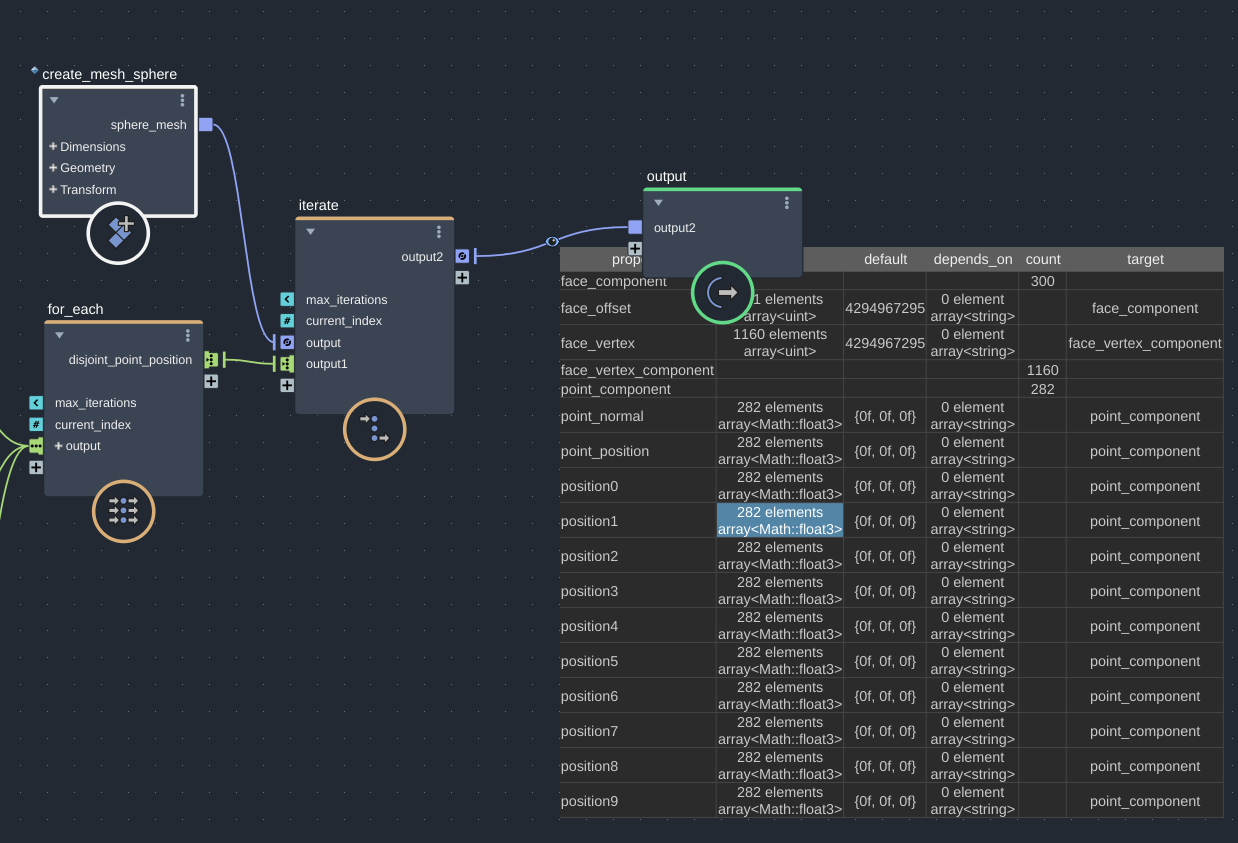
Task: Click the for_each output input port
Action: (x=36, y=446)
